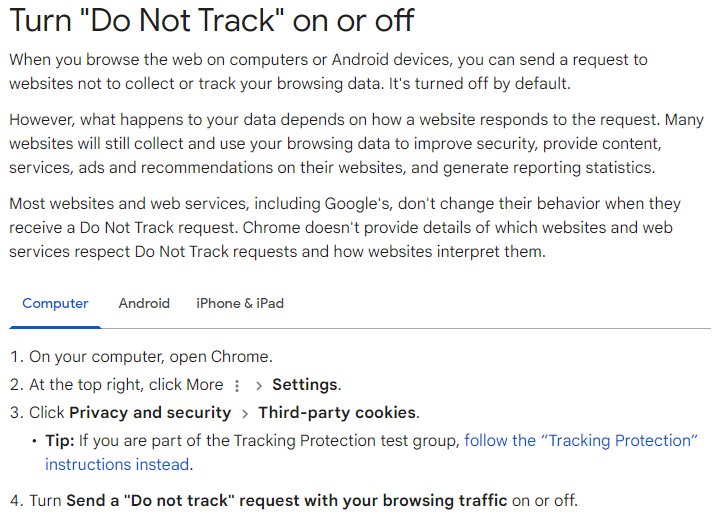Click the three-dot More icon

point(237,386)
